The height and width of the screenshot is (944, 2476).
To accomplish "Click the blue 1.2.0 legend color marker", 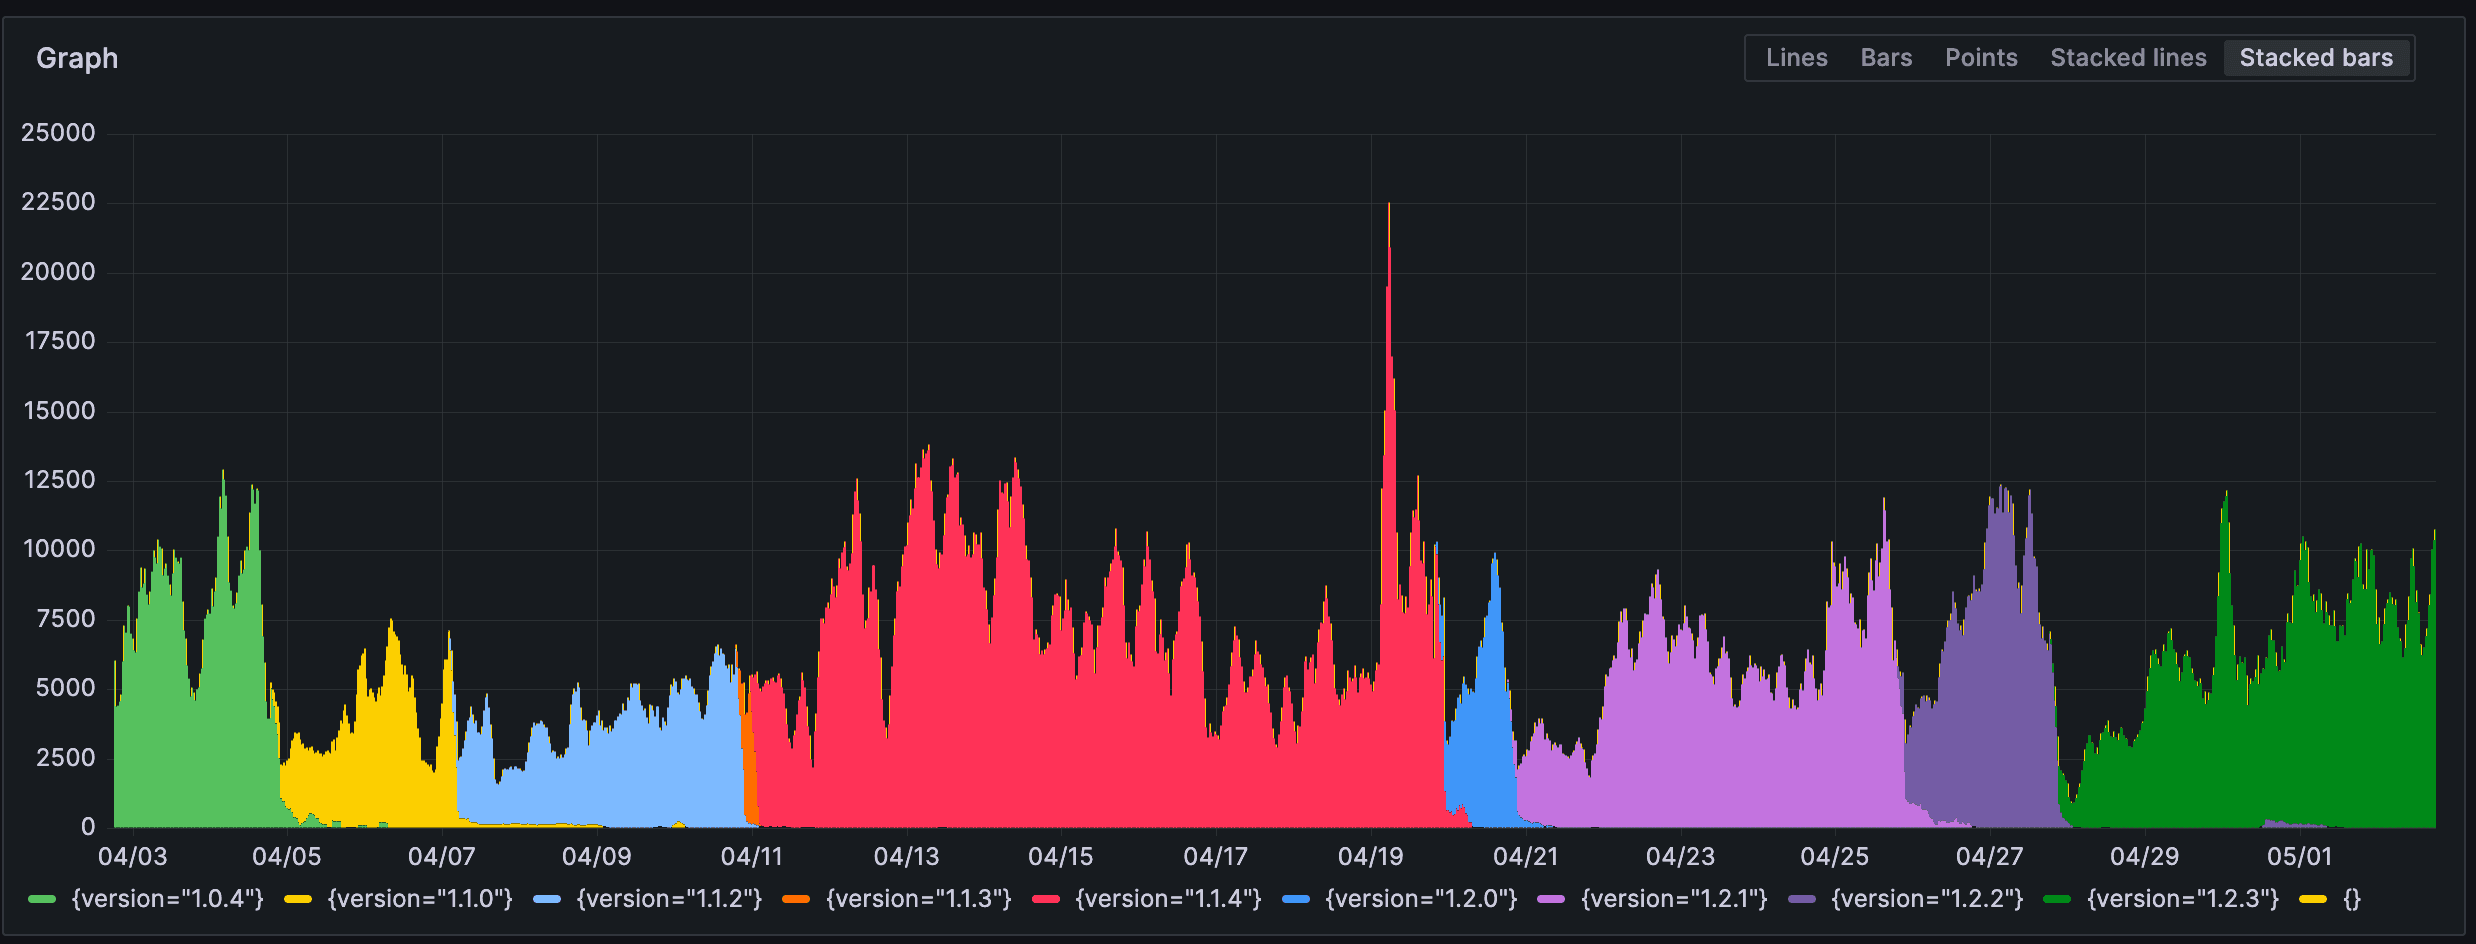I will click(x=1296, y=898).
